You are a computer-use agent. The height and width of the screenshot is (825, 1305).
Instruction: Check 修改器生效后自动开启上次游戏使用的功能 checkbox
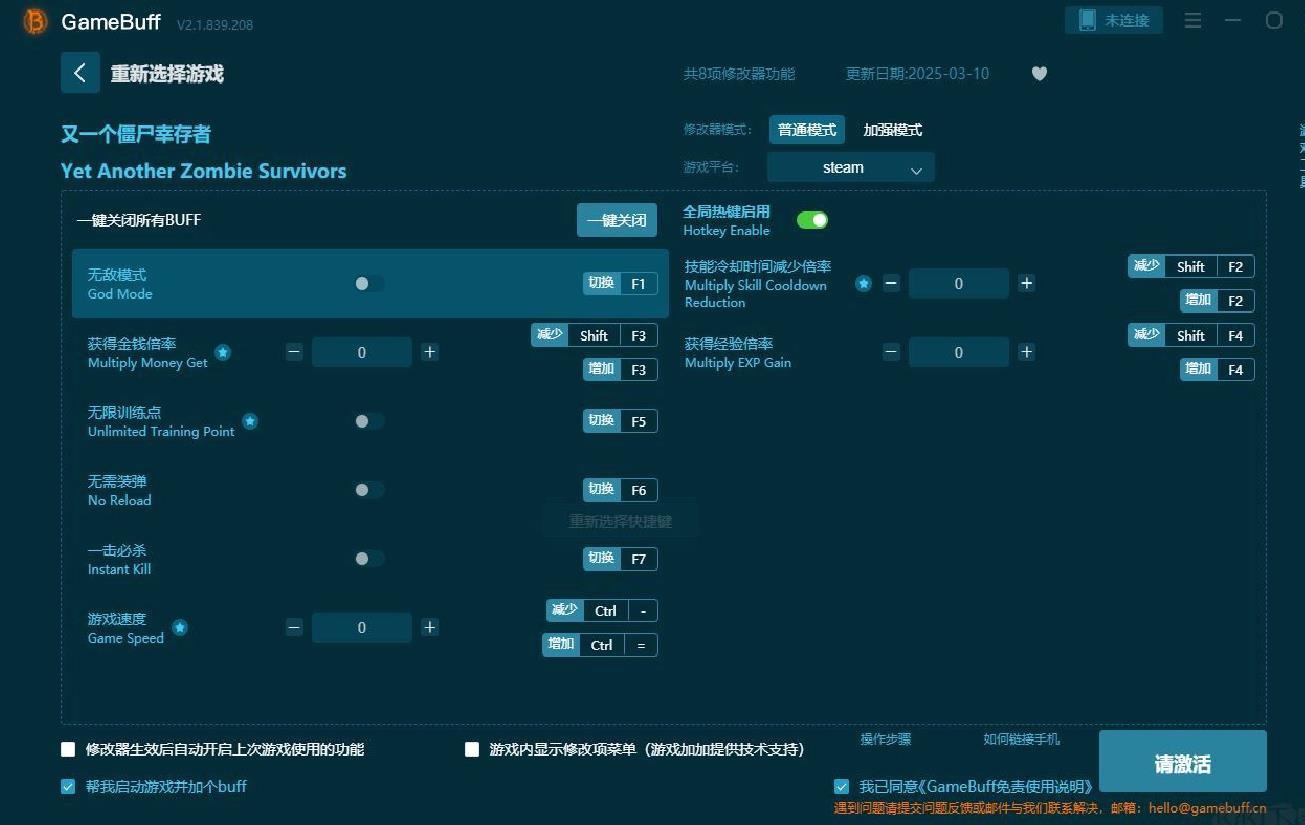coord(68,749)
